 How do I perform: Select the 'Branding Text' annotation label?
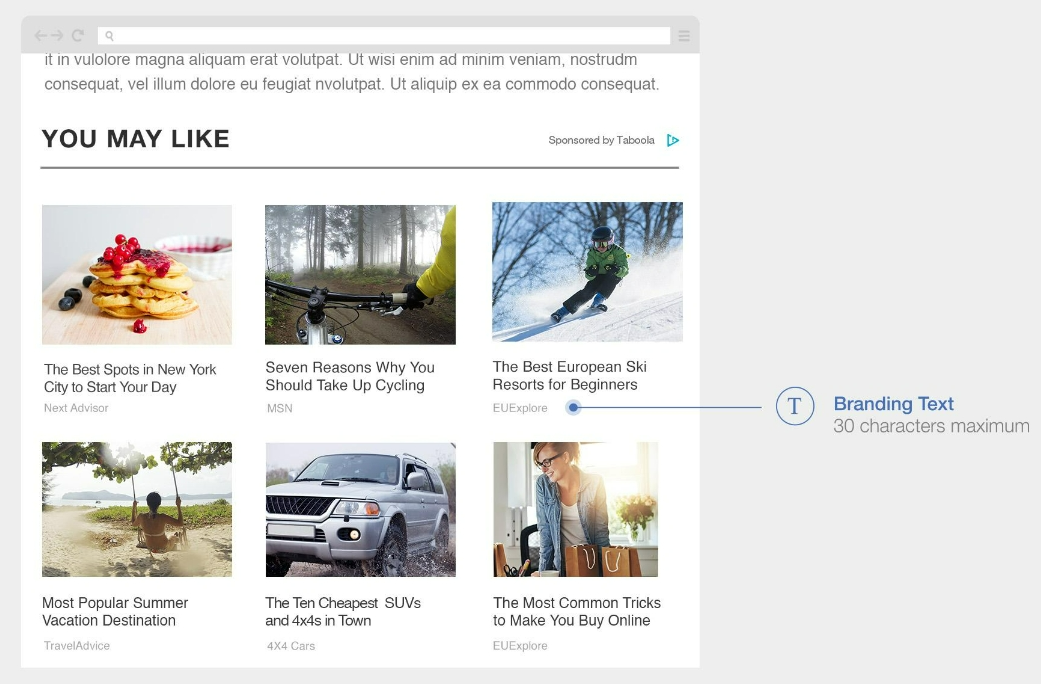click(x=893, y=404)
